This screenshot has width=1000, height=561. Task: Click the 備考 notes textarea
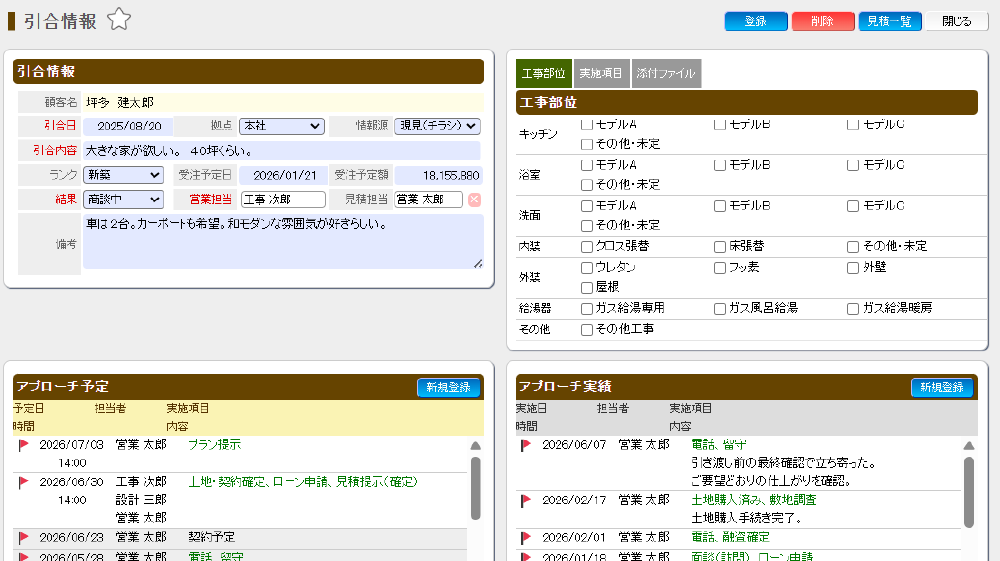tap(283, 242)
